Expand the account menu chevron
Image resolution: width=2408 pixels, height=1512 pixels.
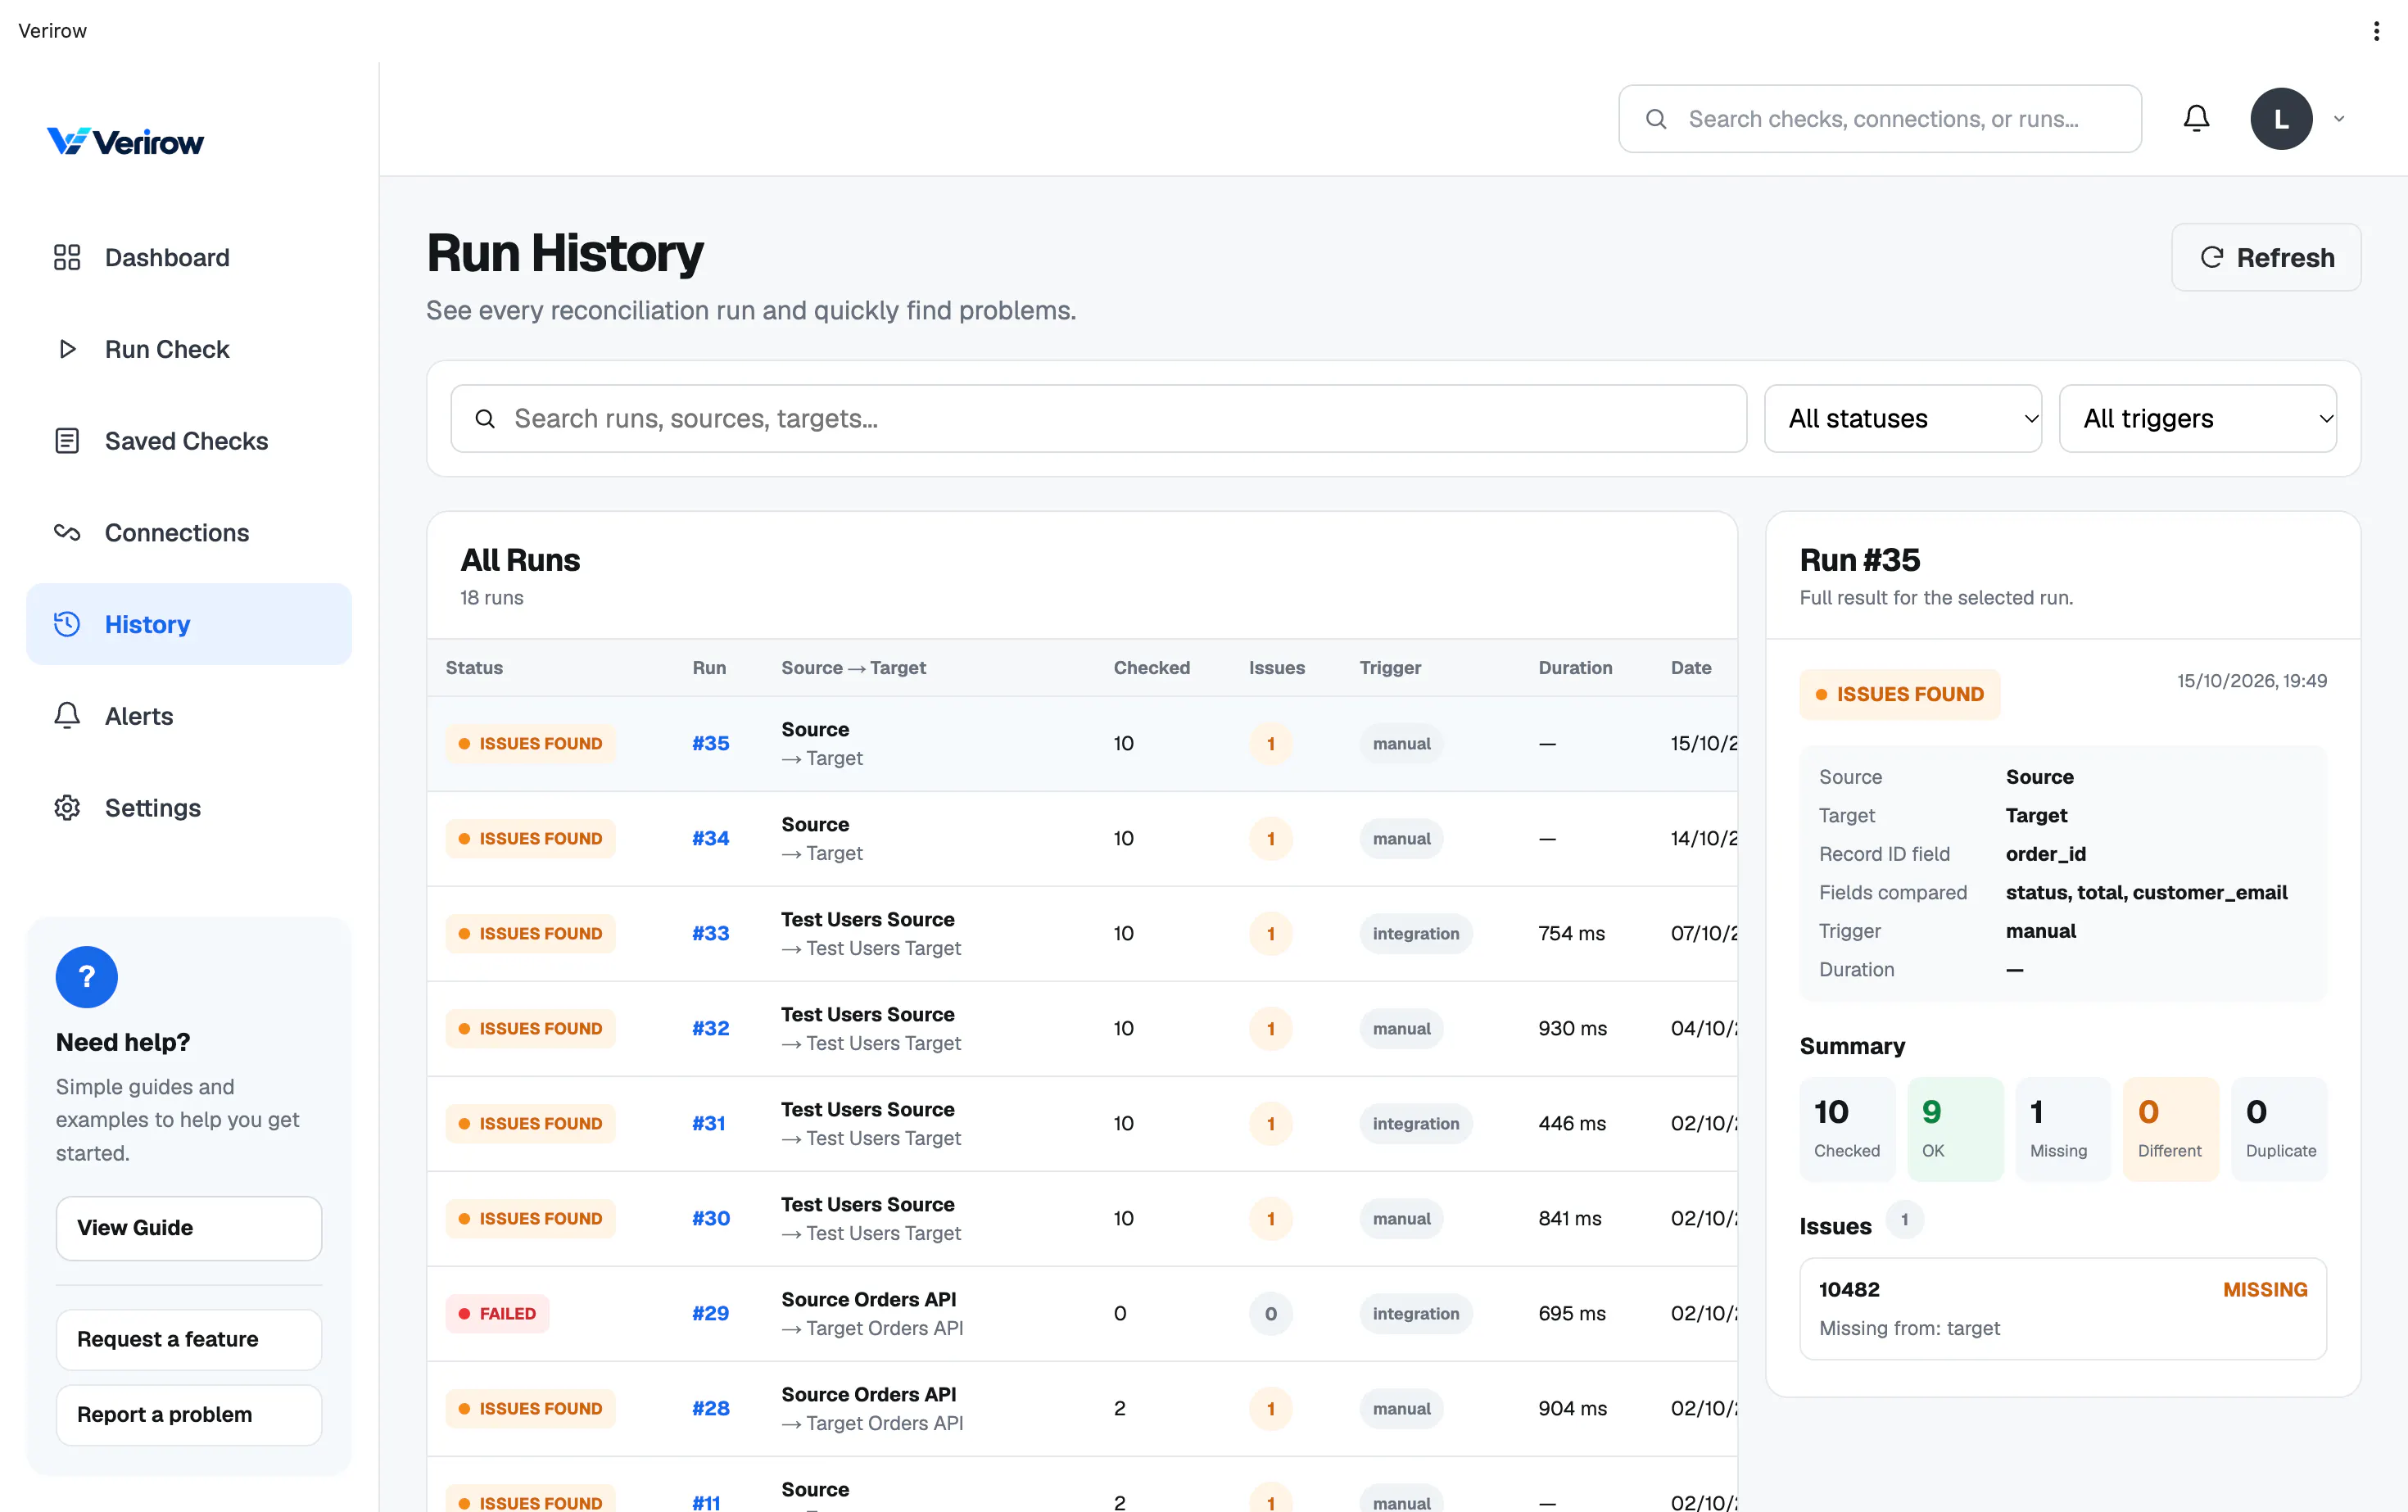[x=2339, y=119]
